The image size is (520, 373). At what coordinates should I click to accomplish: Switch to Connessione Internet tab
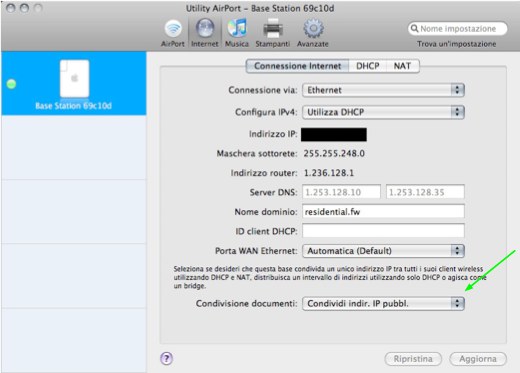(x=297, y=66)
